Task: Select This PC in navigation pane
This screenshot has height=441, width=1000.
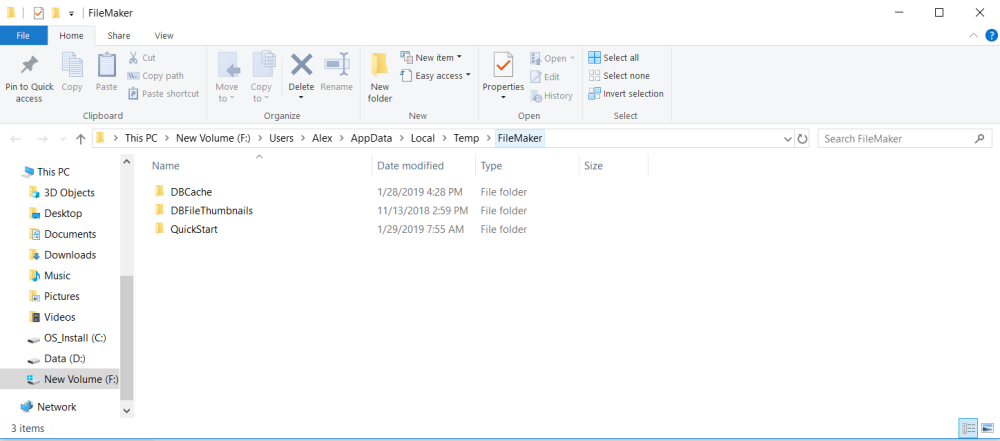Action: point(54,172)
